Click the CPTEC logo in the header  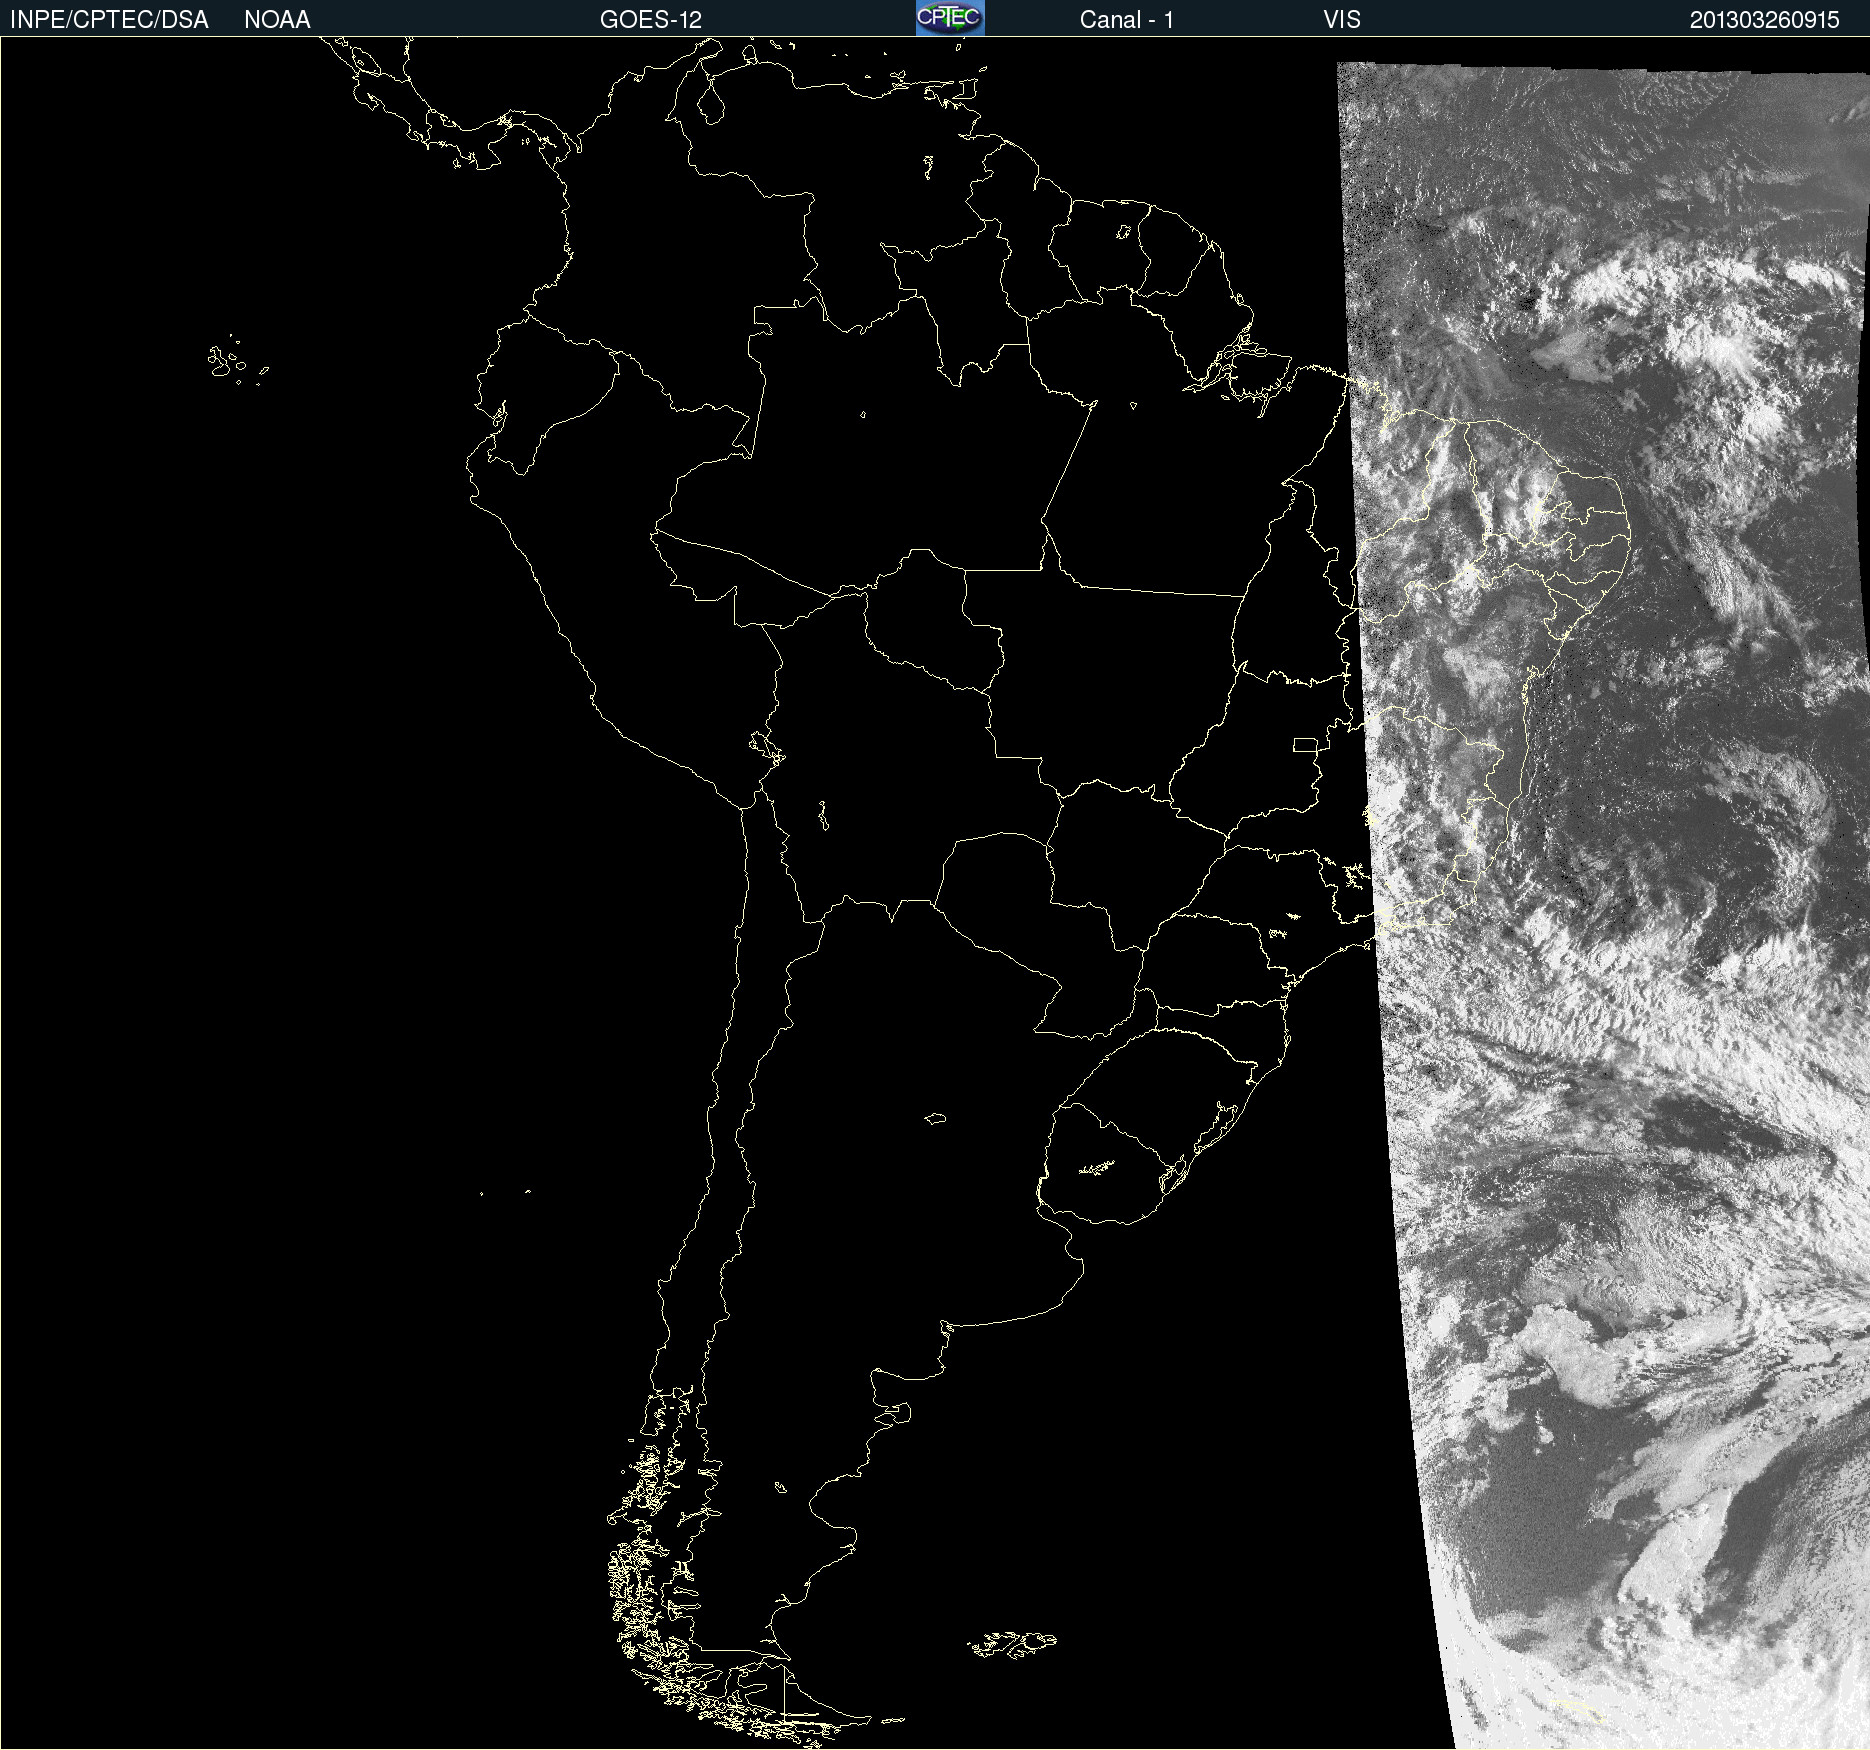[x=950, y=18]
